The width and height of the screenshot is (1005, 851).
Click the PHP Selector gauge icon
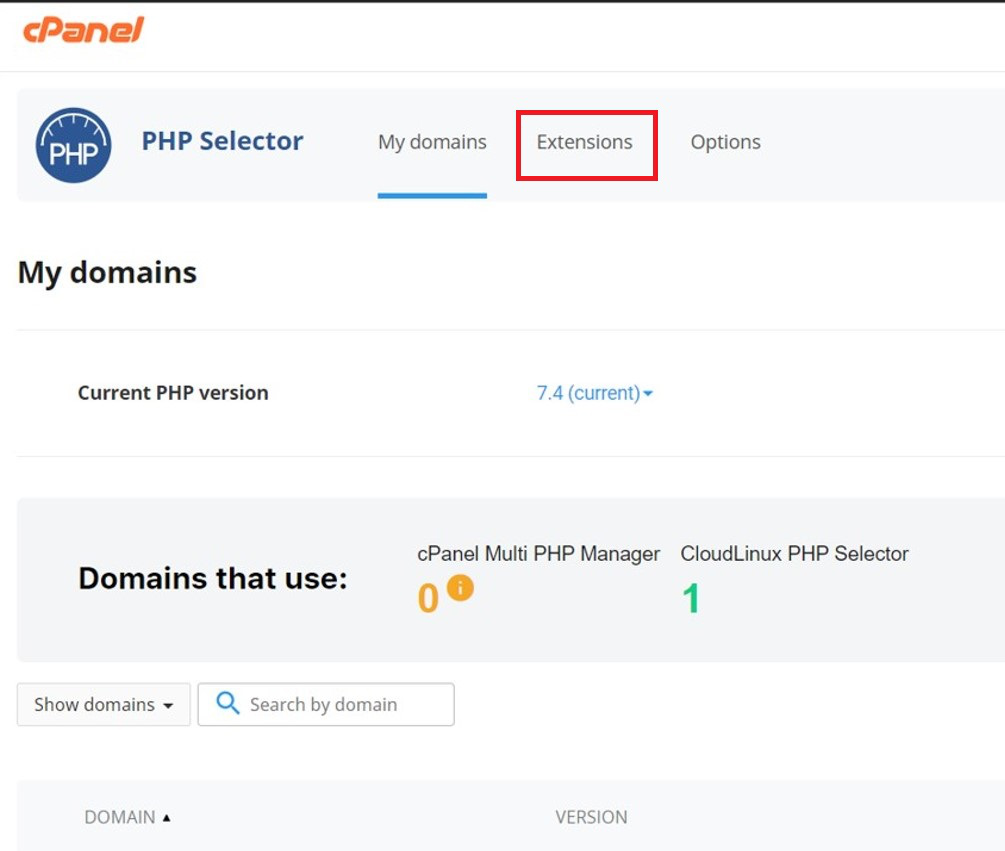[73, 145]
